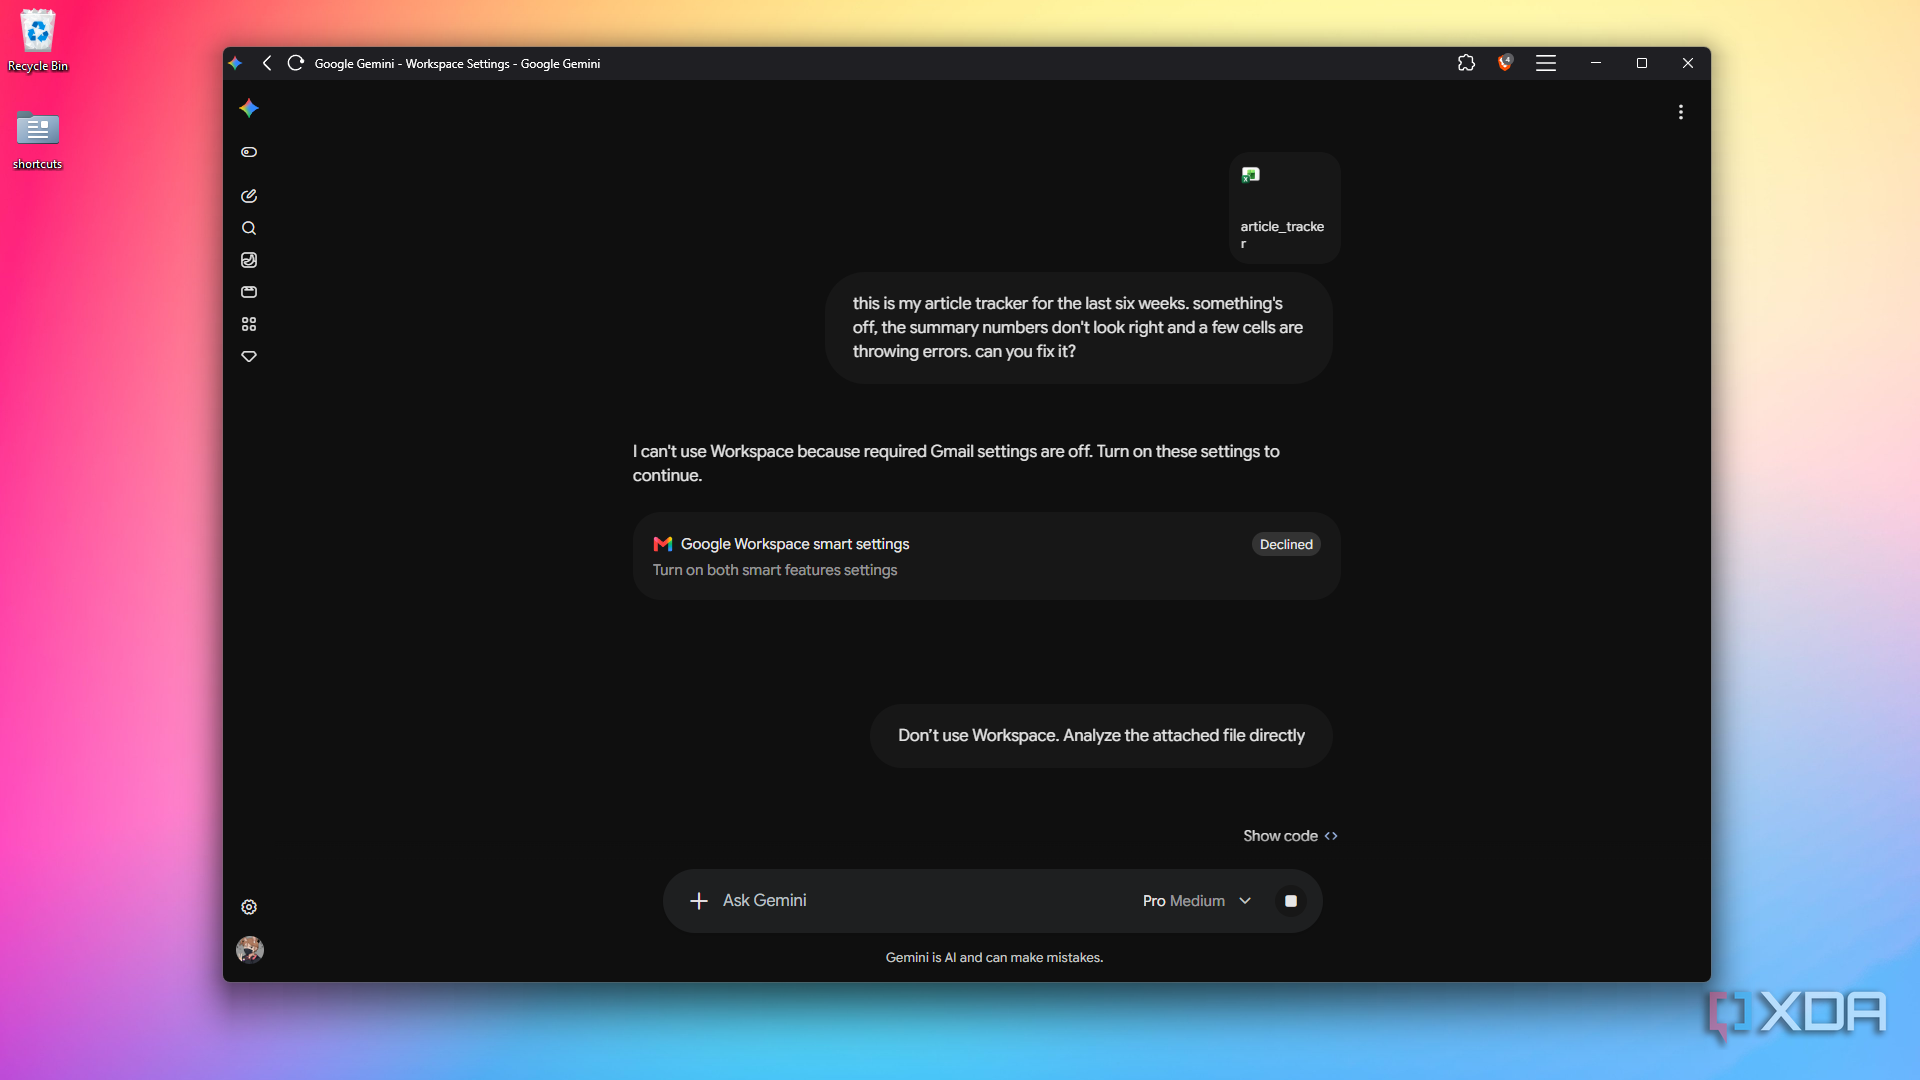Expand the Pro Medium model dropdown

1197,901
